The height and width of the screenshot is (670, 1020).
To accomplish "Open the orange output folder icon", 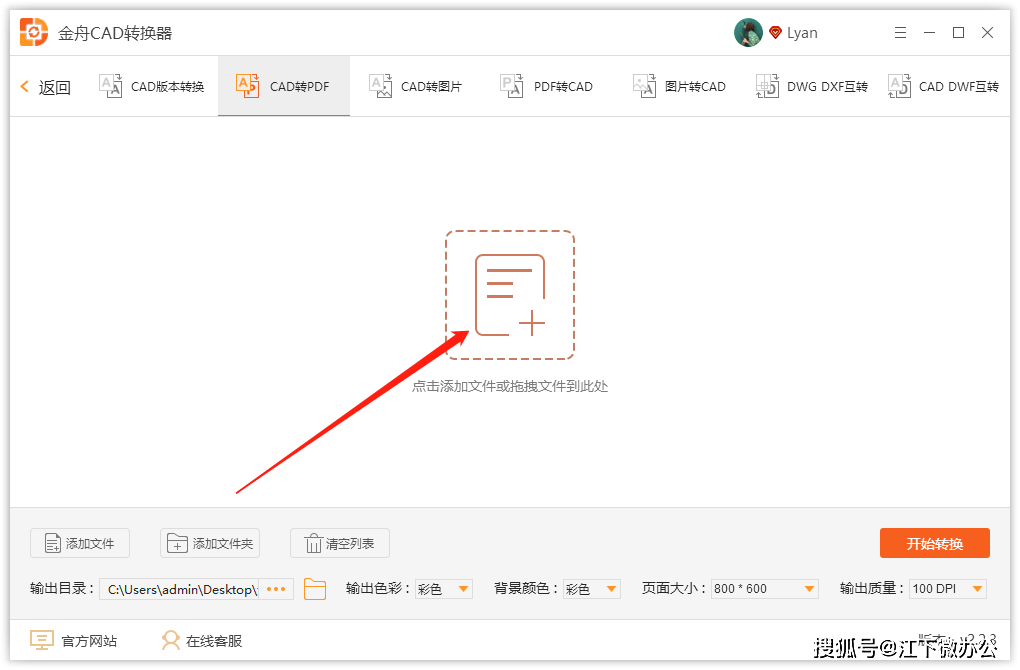I will tap(315, 589).
